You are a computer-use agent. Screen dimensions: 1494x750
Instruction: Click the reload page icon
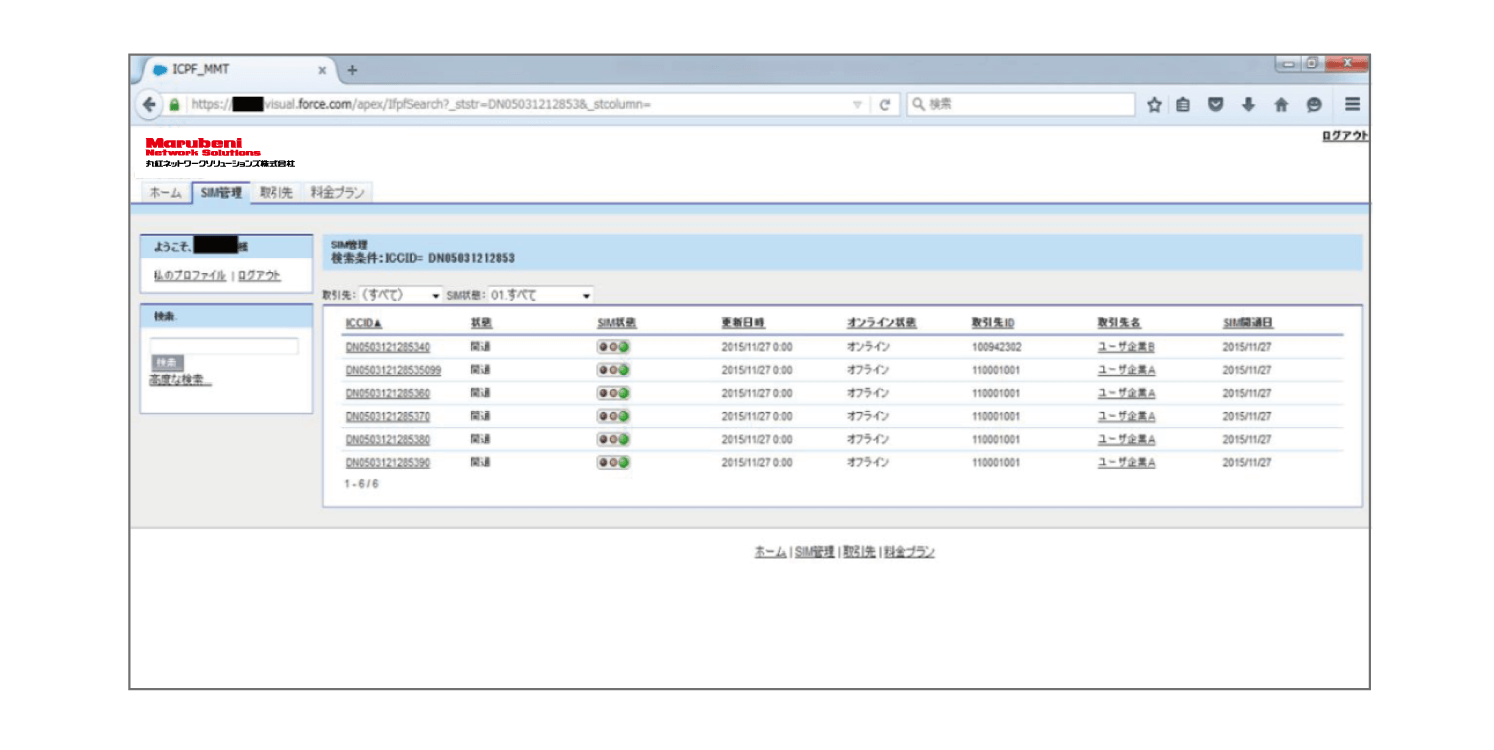884,104
